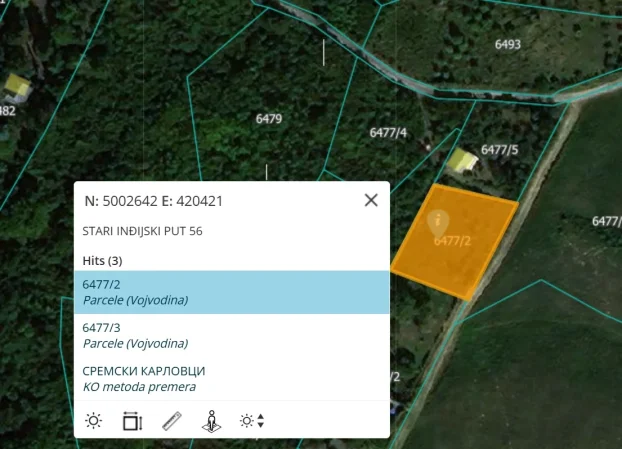This screenshot has height=449, width=622.
Task: Click the info pin marker on the orange parcel
Action: (x=438, y=222)
